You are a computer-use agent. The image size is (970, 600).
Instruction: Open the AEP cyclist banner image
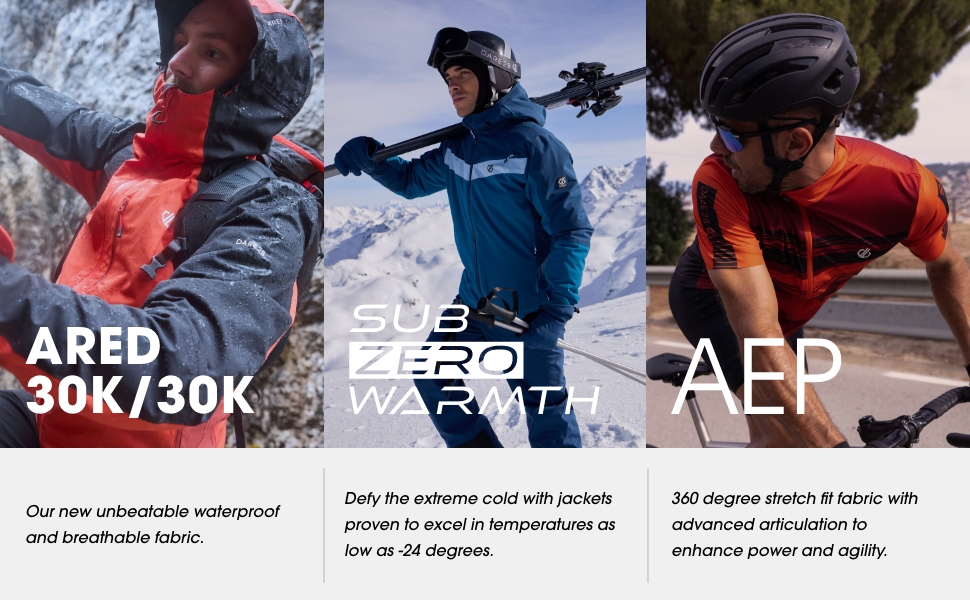coord(808,223)
